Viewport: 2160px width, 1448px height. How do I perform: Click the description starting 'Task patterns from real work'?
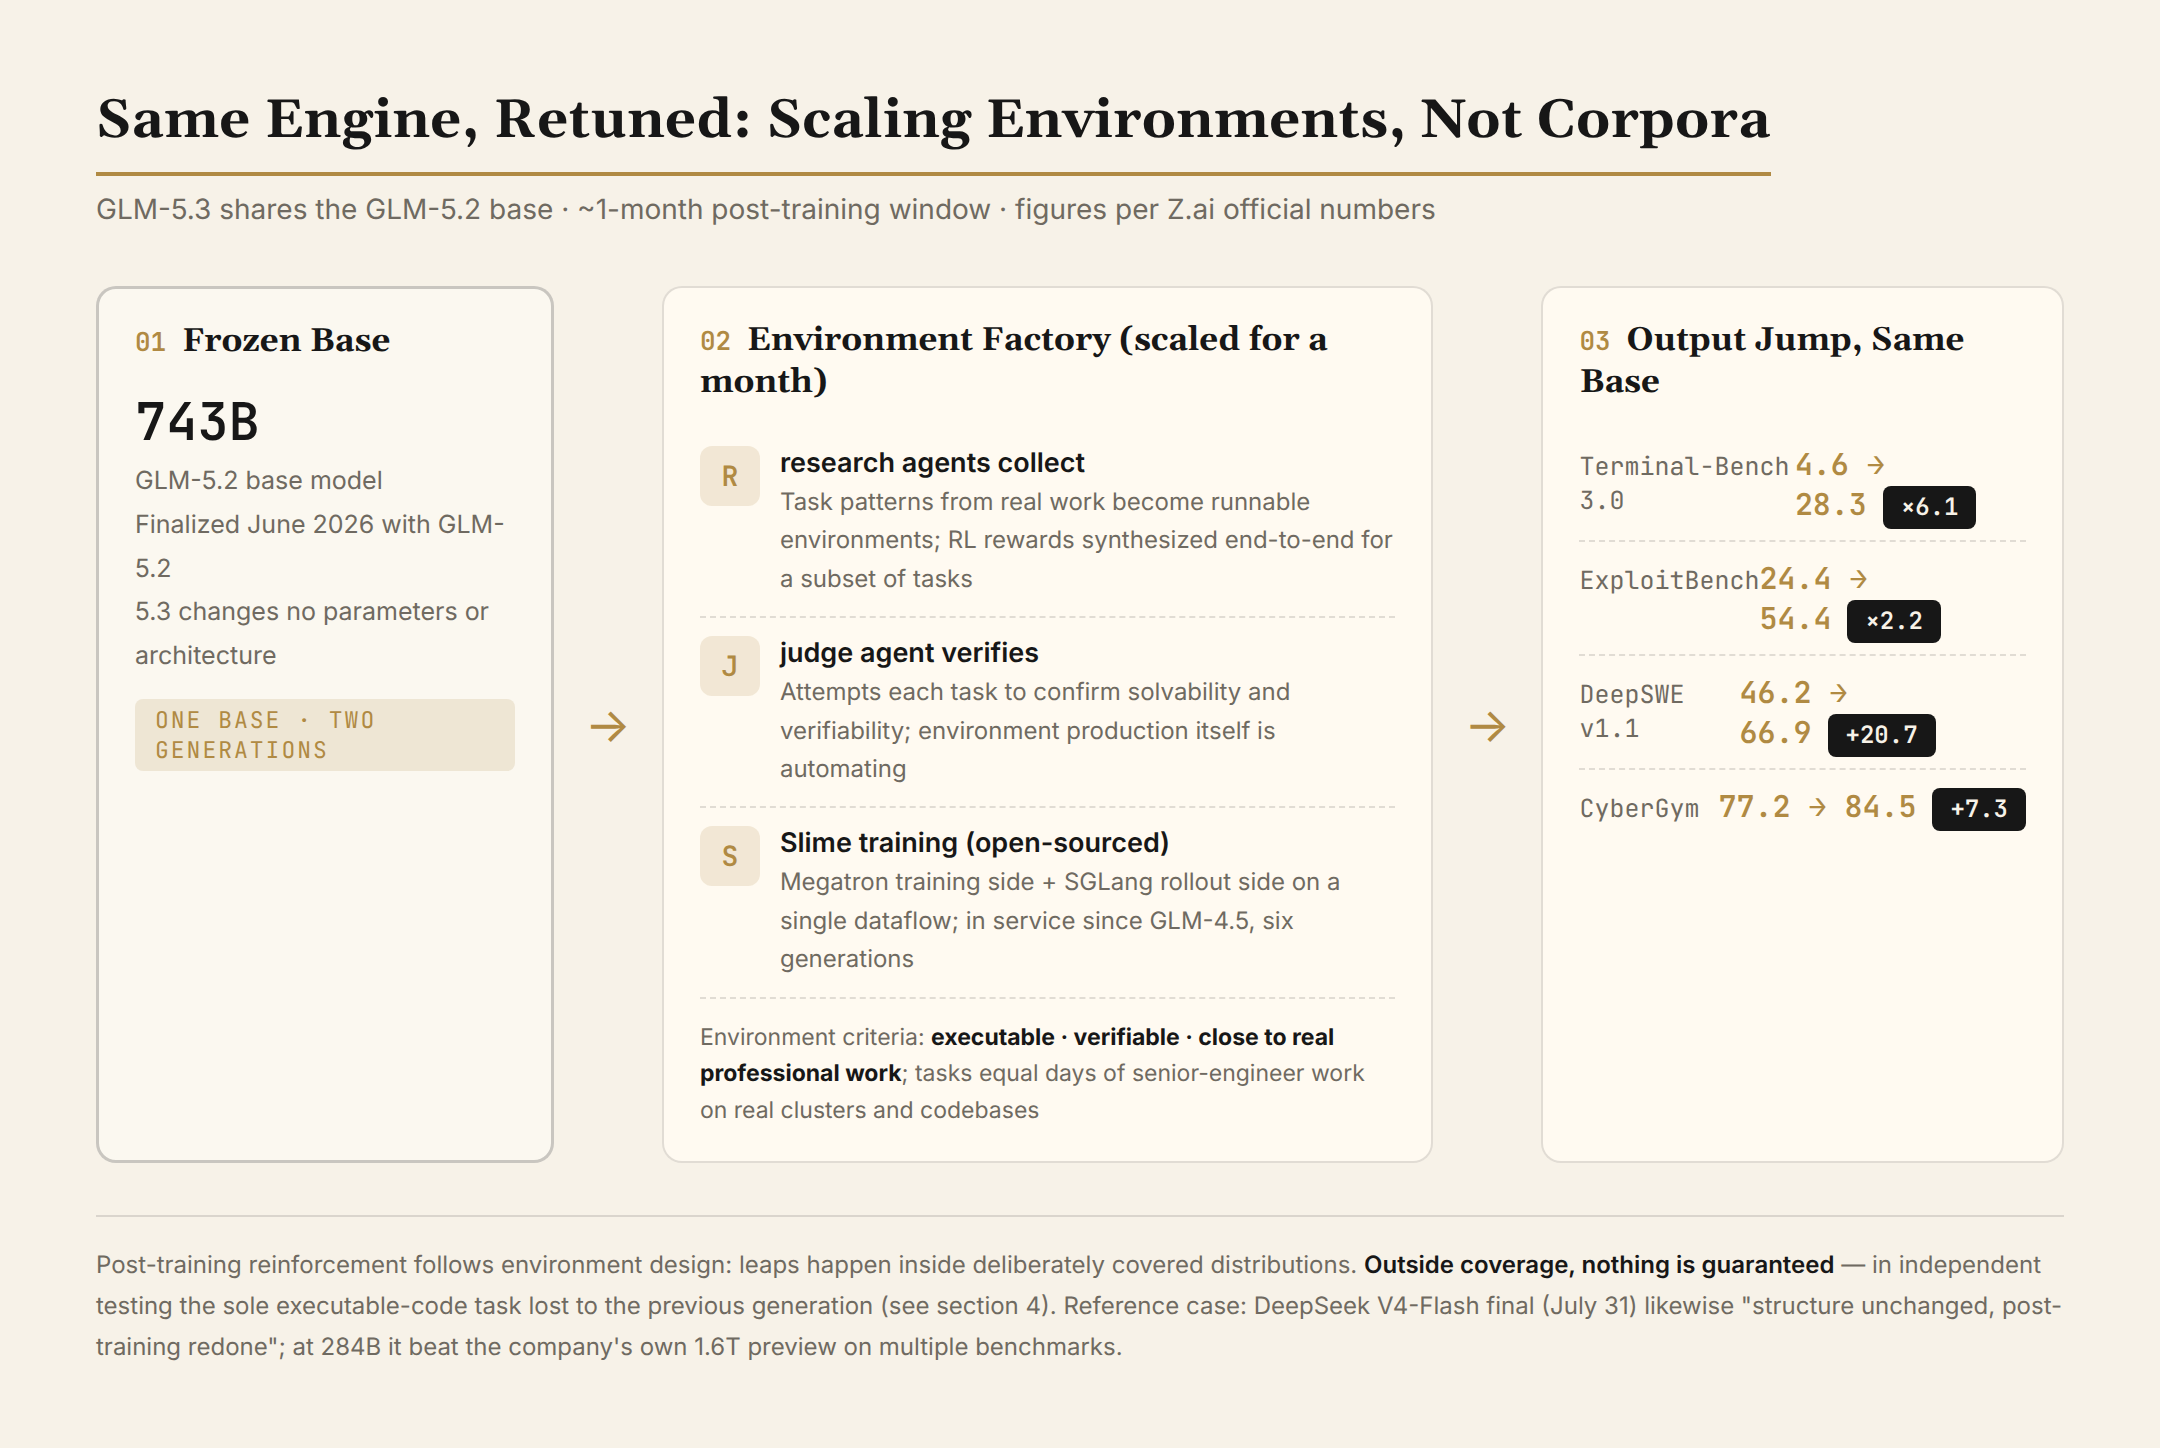[1086, 540]
